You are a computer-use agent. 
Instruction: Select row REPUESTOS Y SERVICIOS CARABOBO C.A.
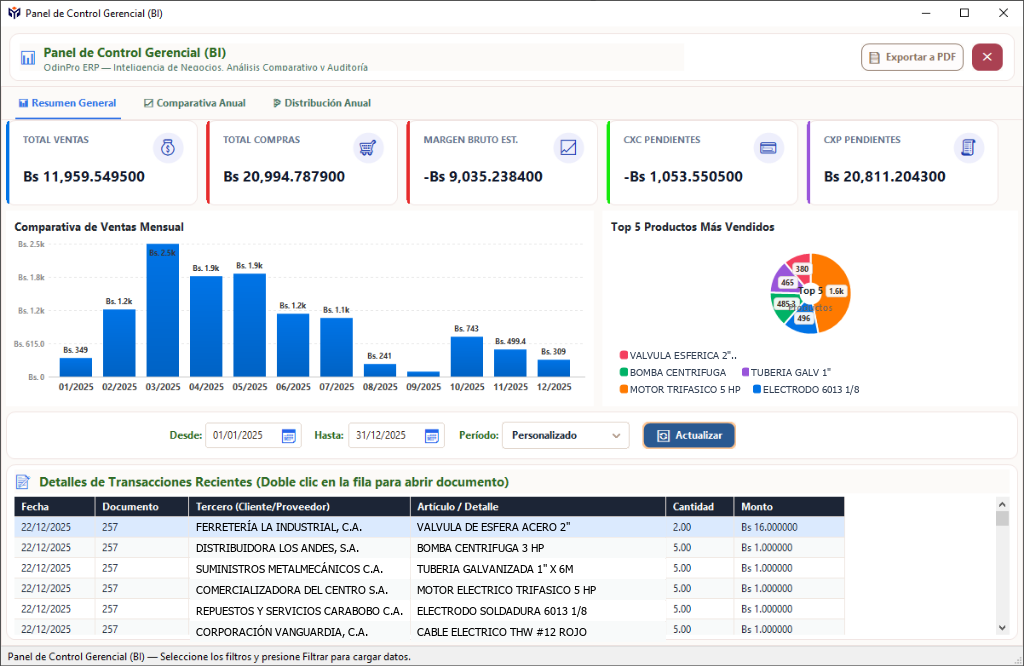click(429, 610)
